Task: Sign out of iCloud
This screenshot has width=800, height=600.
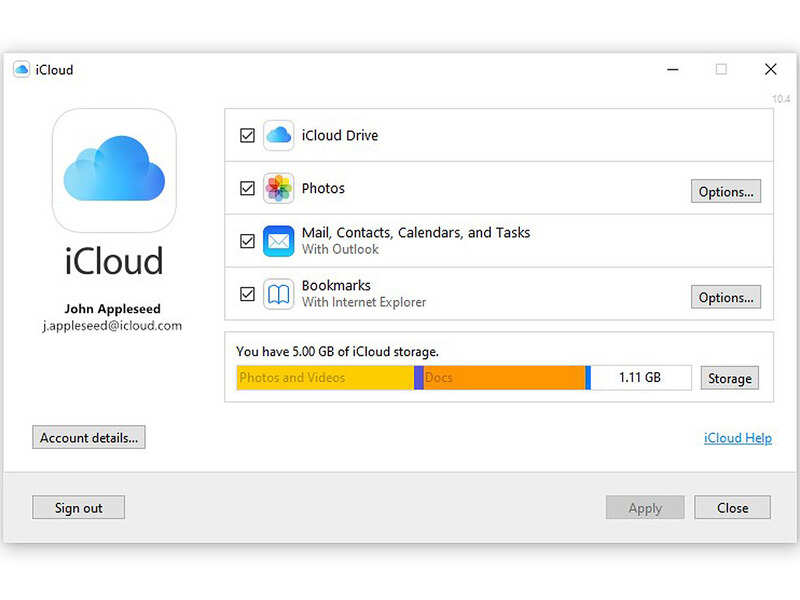Action: [x=78, y=507]
